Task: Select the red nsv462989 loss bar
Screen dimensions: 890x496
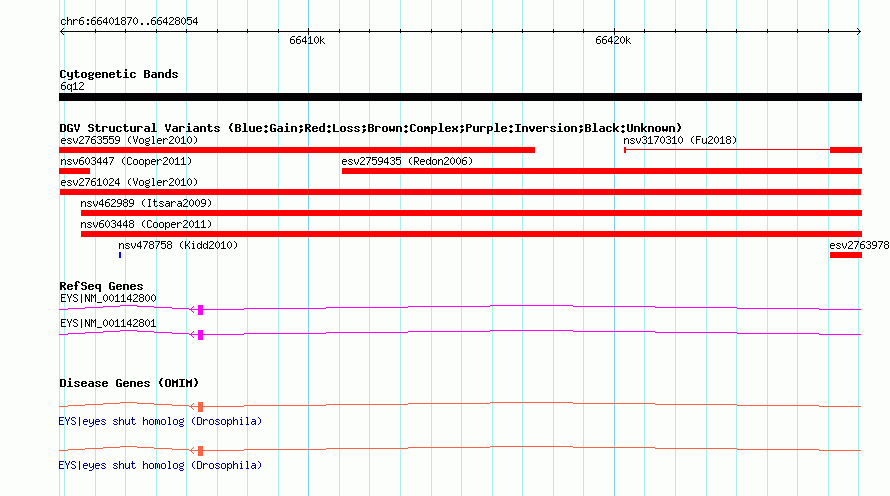Action: tap(471, 213)
